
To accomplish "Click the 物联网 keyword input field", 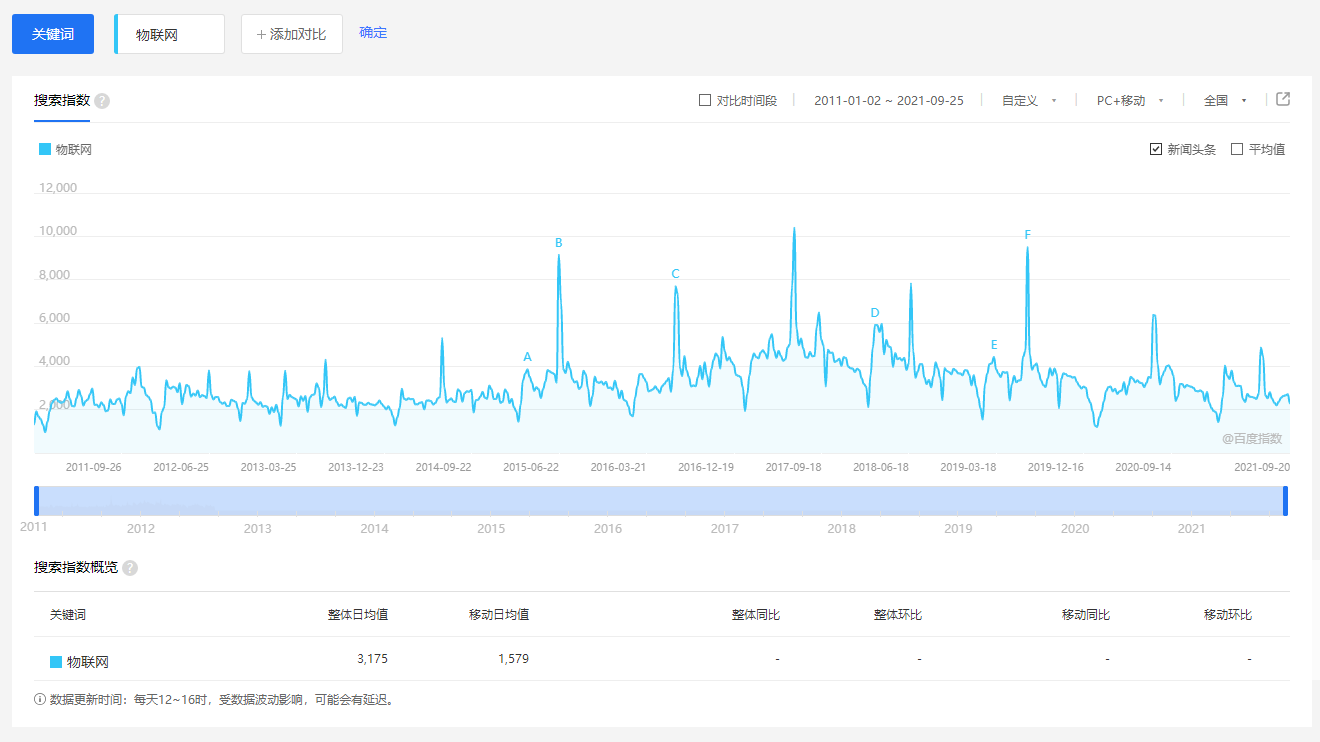I will coord(170,34).
